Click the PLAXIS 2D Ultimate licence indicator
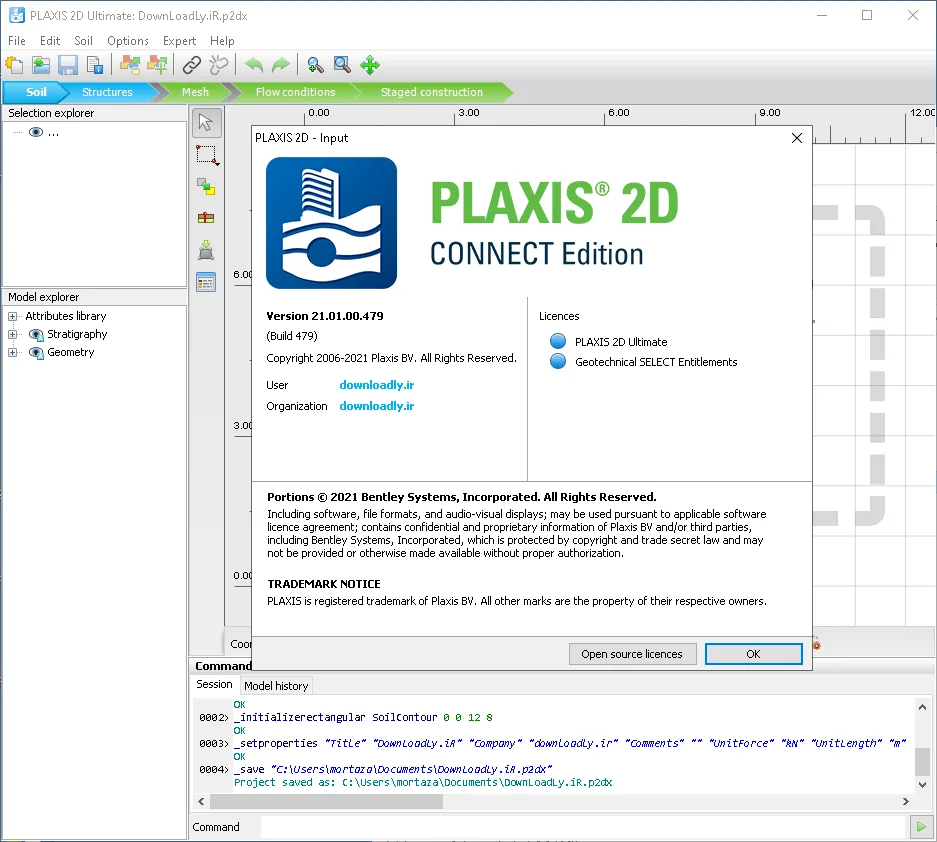 [558, 341]
